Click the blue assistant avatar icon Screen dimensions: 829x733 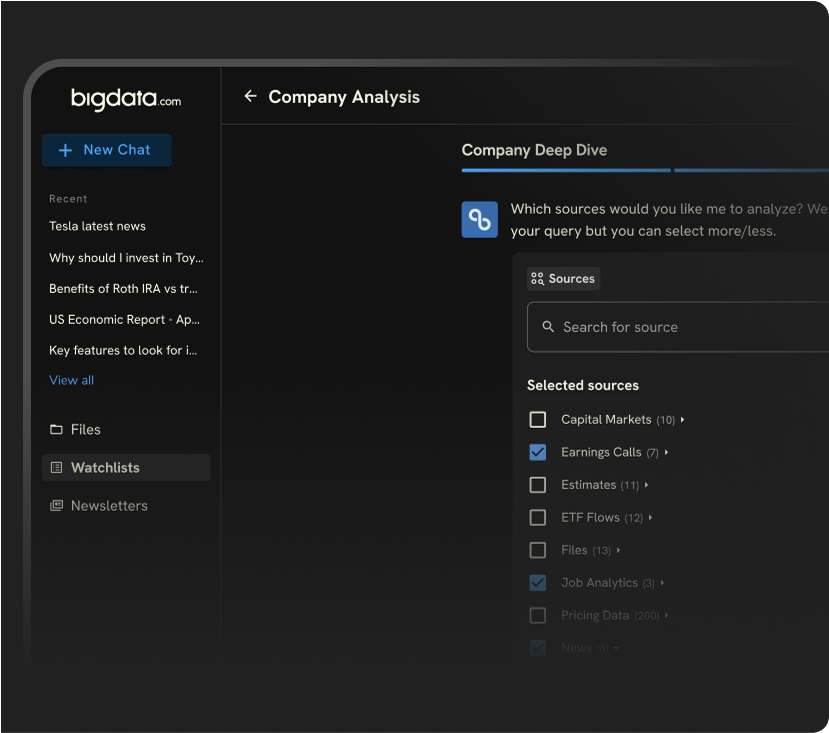480,219
